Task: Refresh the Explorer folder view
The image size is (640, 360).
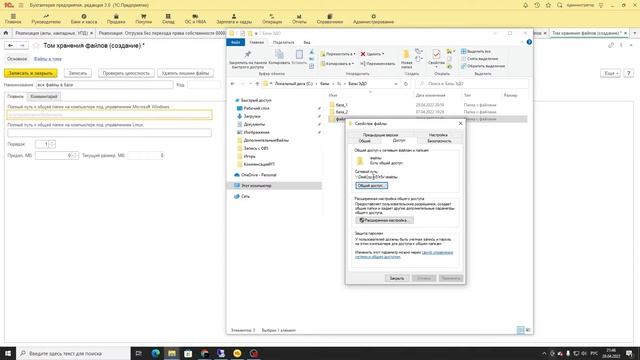Action: click(406, 84)
